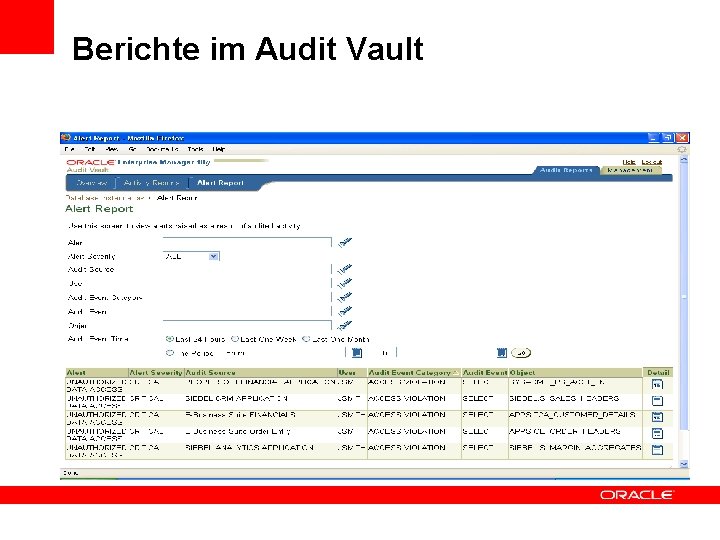Select the The Period radio option
720x540 pixels.
pos(170,353)
